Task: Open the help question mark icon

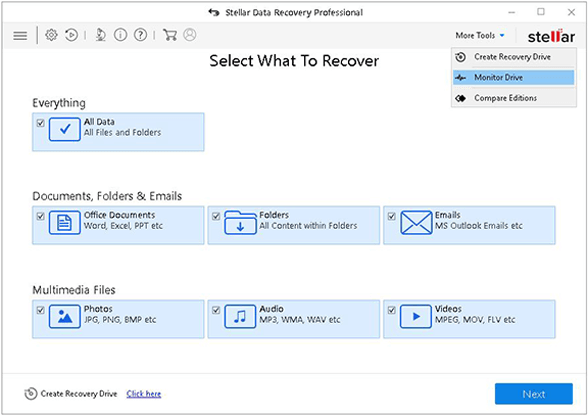Action: 141,35
